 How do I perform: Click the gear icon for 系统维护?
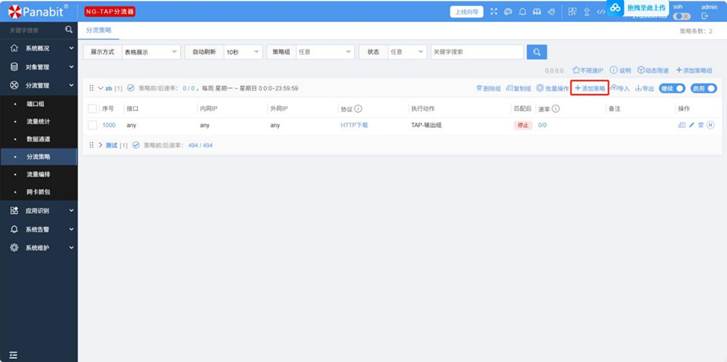(14, 248)
